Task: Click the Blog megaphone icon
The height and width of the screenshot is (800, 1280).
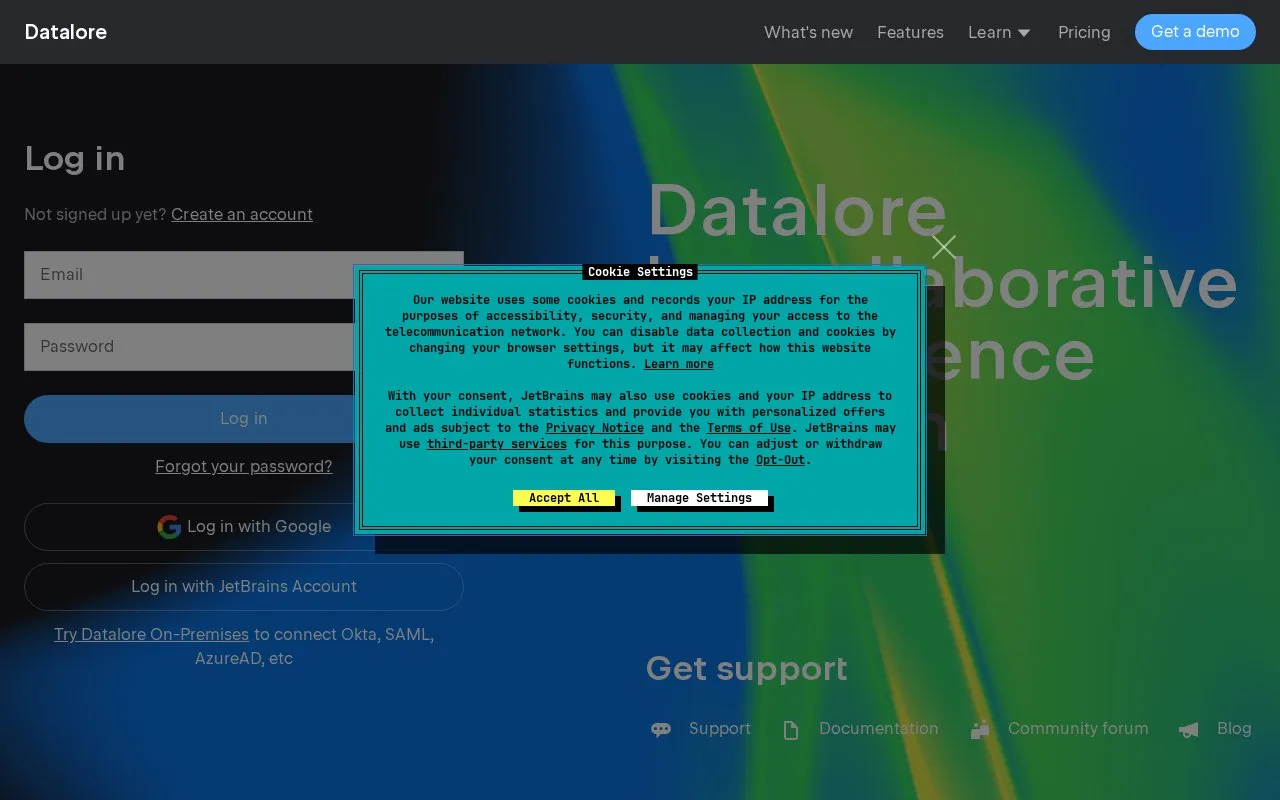Action: 1188,730
